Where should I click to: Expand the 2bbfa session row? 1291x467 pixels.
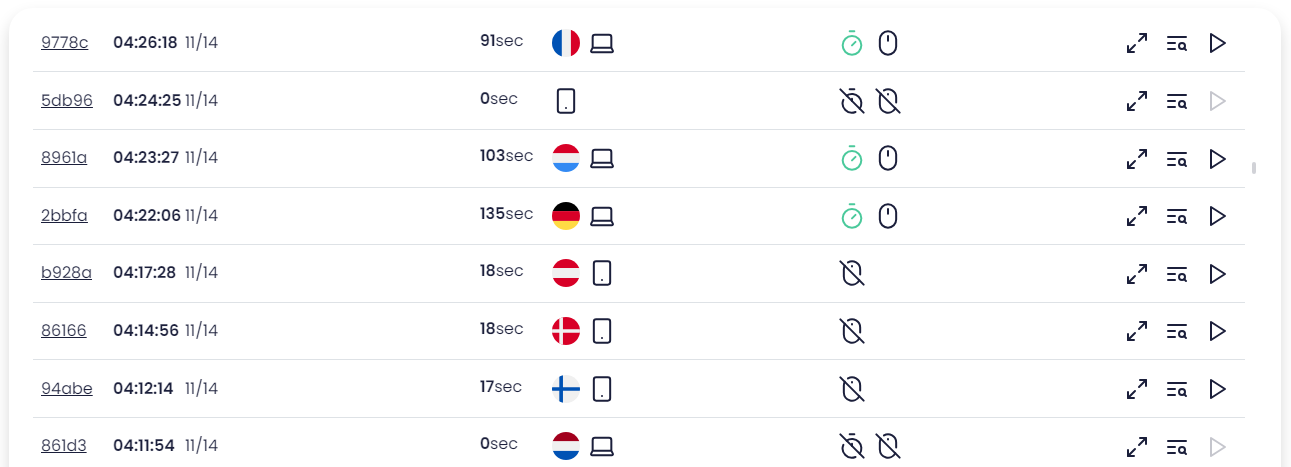(1137, 216)
